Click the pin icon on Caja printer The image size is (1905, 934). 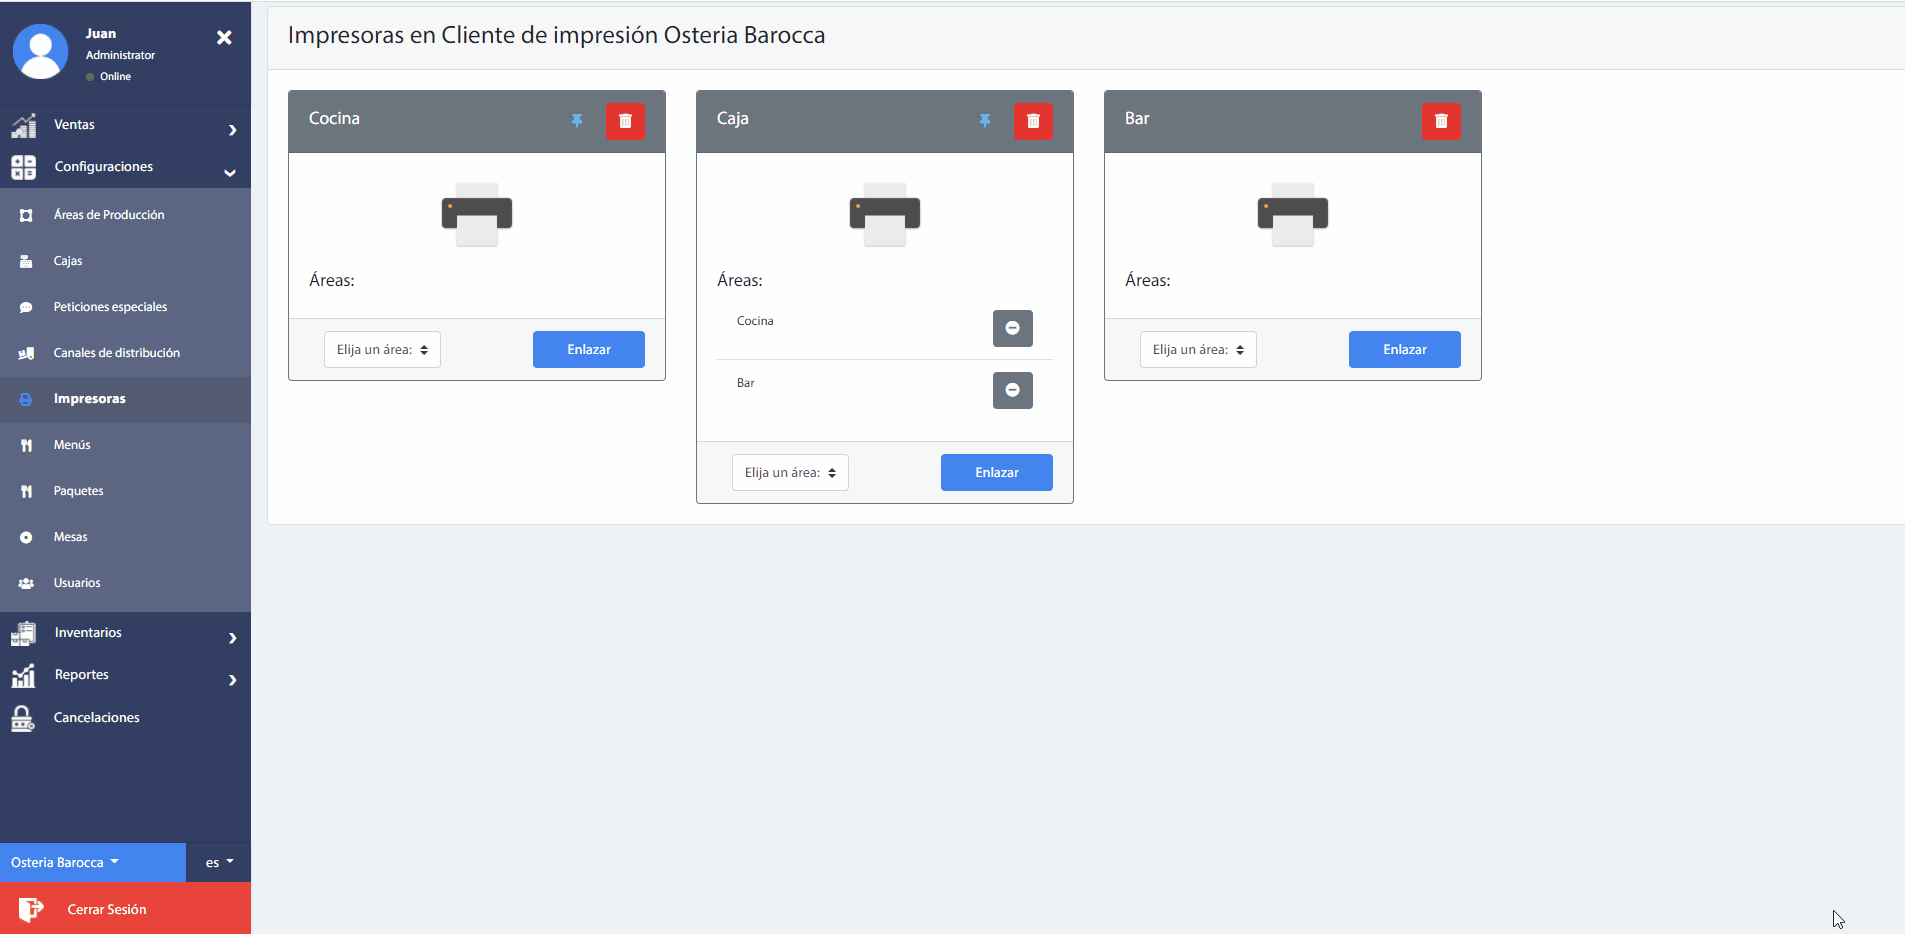pyautogui.click(x=985, y=121)
